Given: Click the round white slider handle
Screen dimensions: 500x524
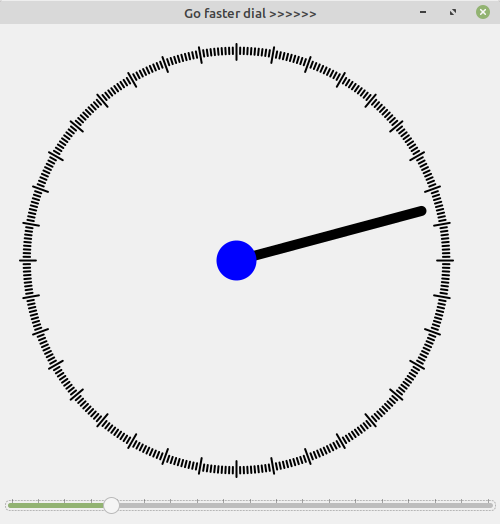Looking at the screenshot, I should 111,505.
